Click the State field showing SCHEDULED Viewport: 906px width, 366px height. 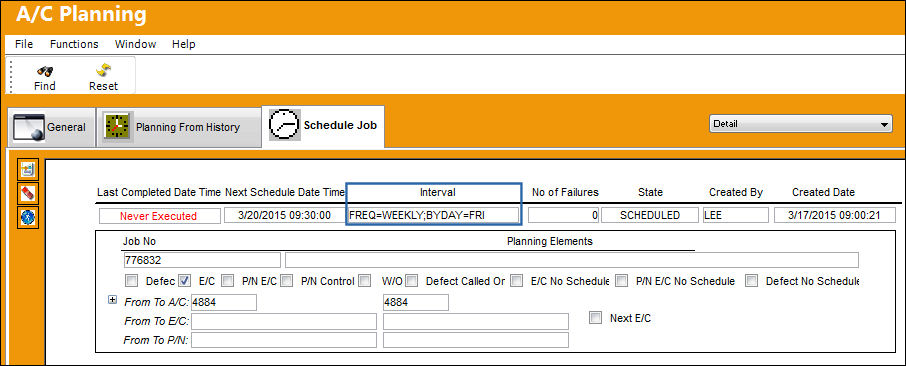point(650,215)
